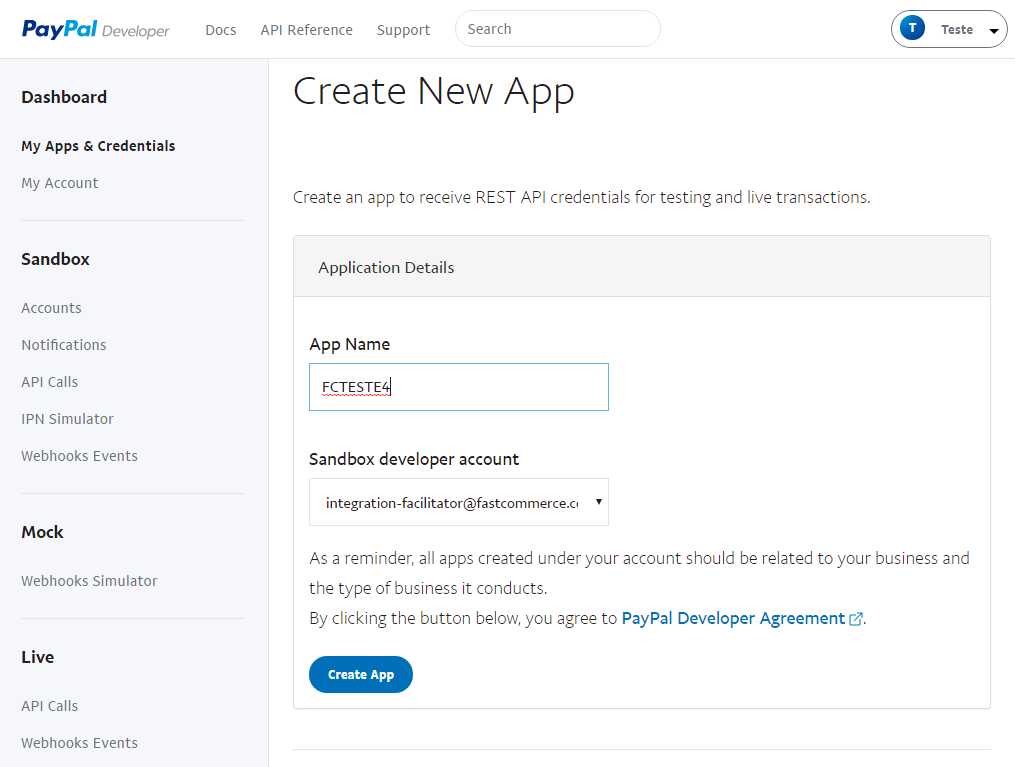Click the Live section heading
The height and width of the screenshot is (767, 1015).
(38, 657)
